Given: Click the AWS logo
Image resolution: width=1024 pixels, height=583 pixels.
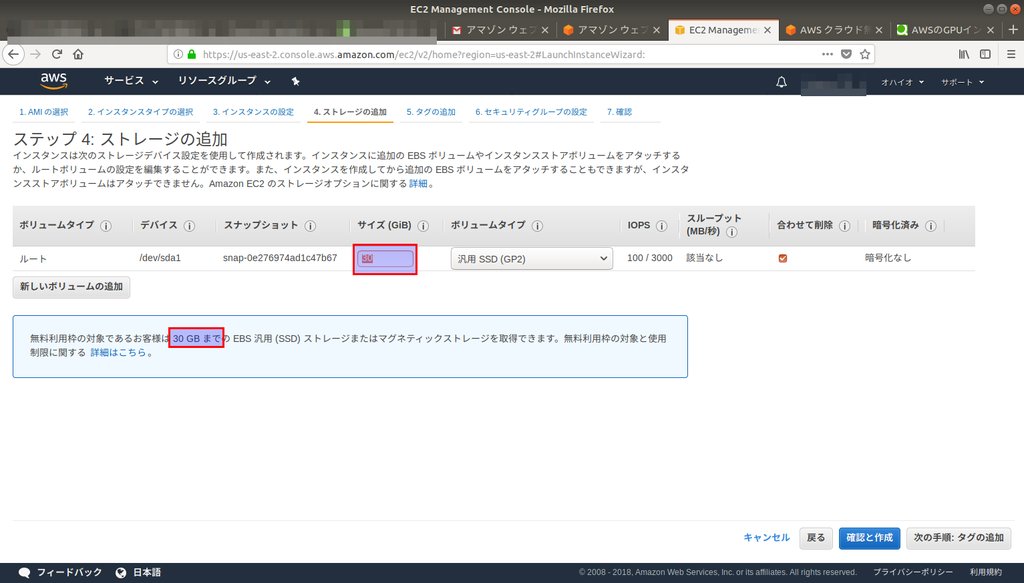Looking at the screenshot, I should [x=54, y=81].
